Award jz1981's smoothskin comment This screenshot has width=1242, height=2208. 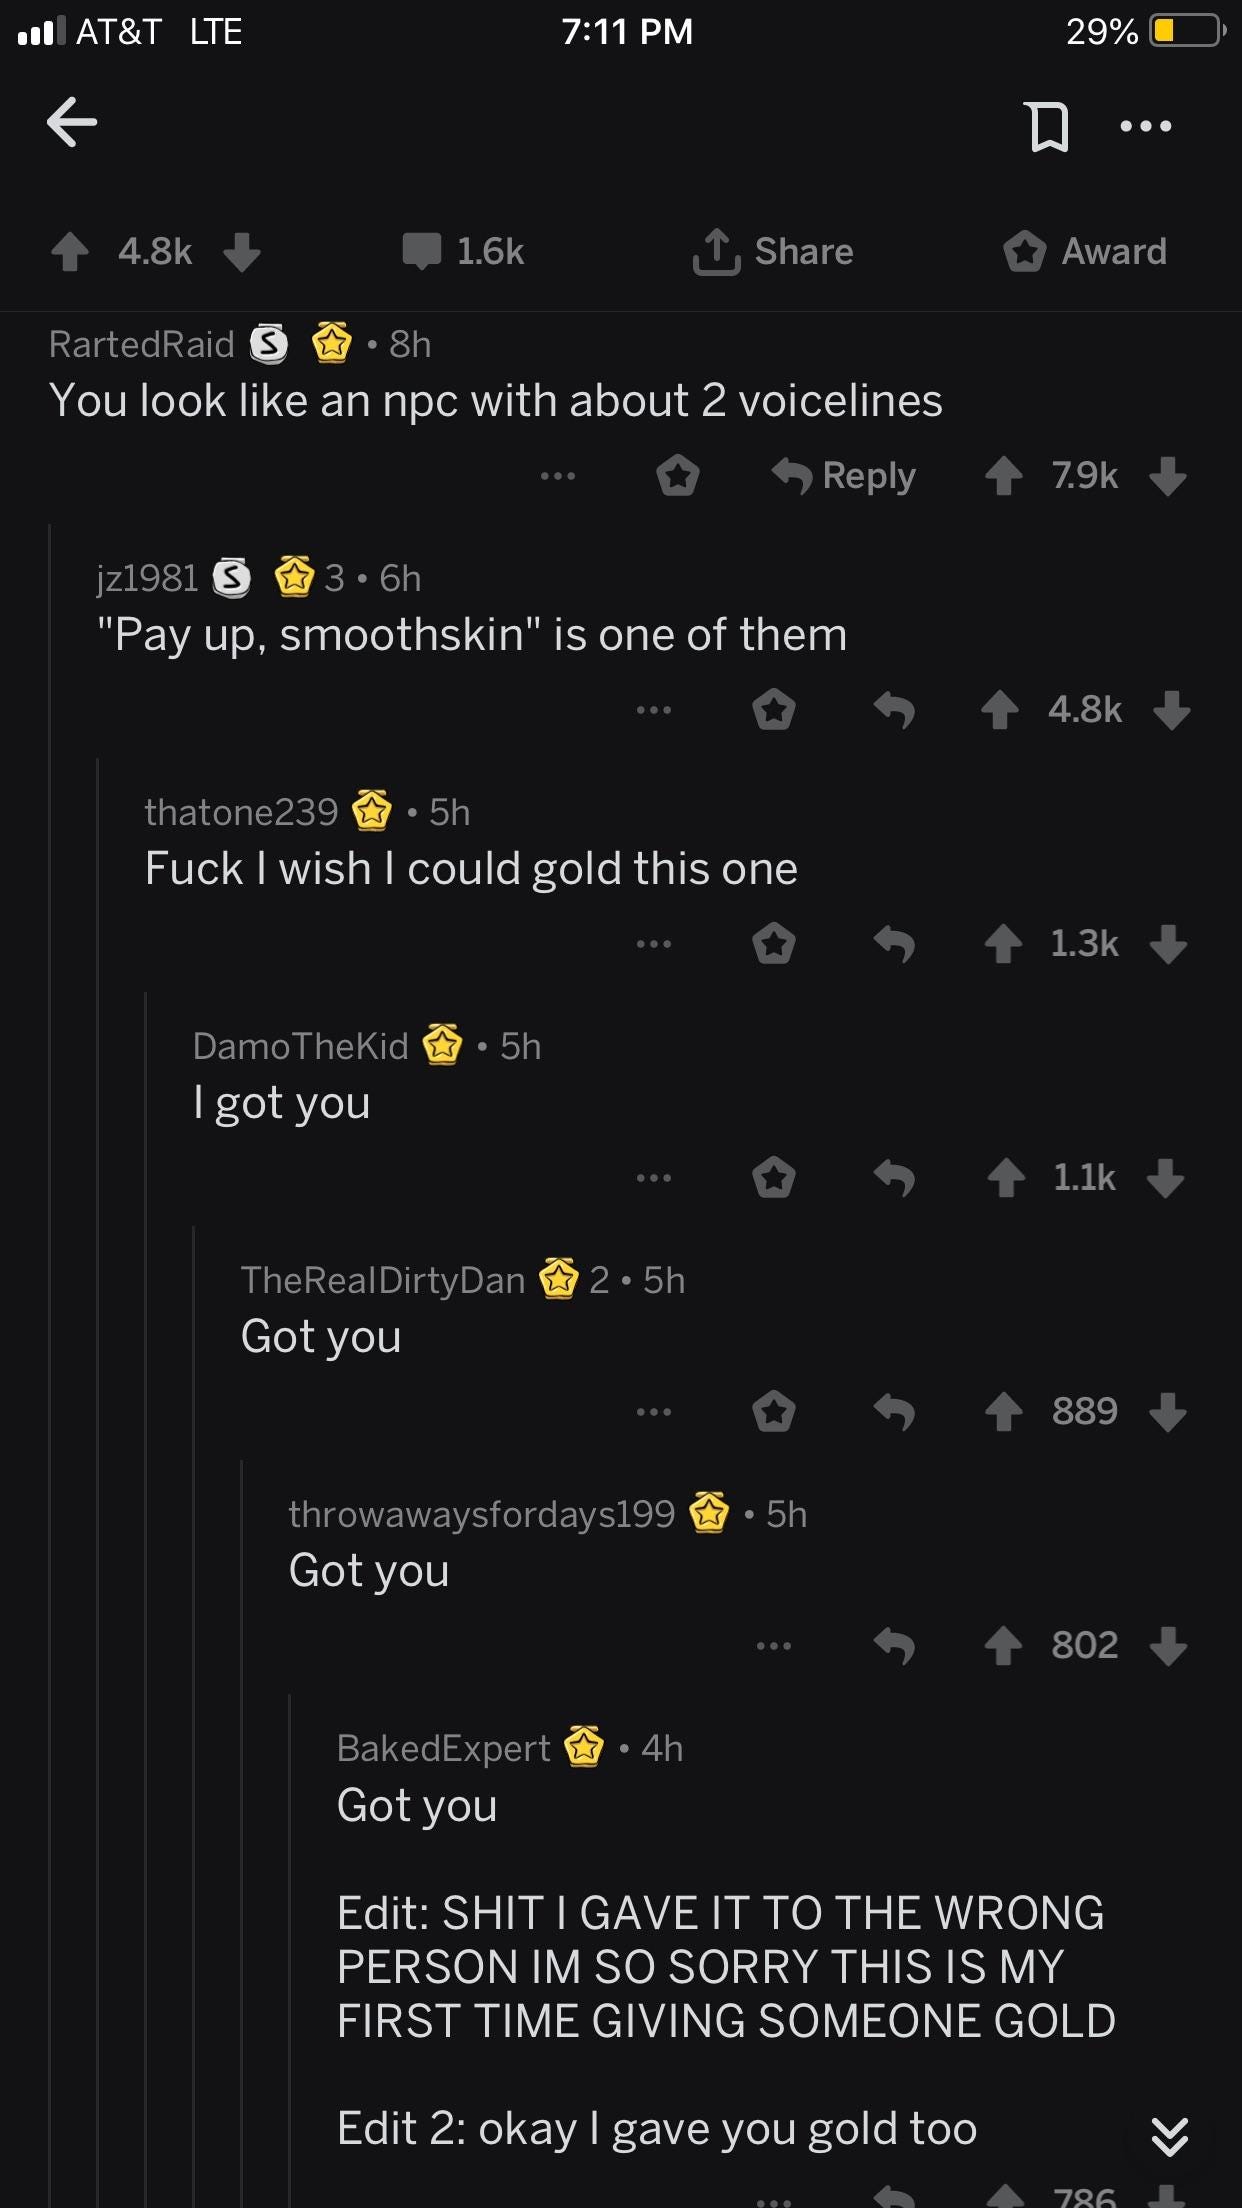tap(774, 710)
